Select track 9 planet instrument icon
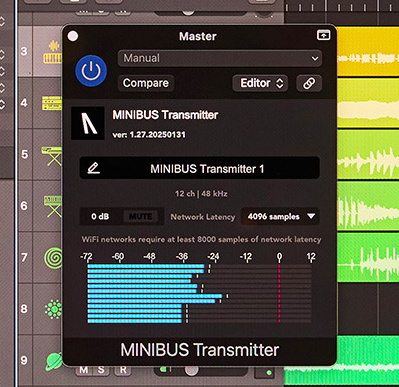Viewport: 399px width, 387px height. (54, 361)
